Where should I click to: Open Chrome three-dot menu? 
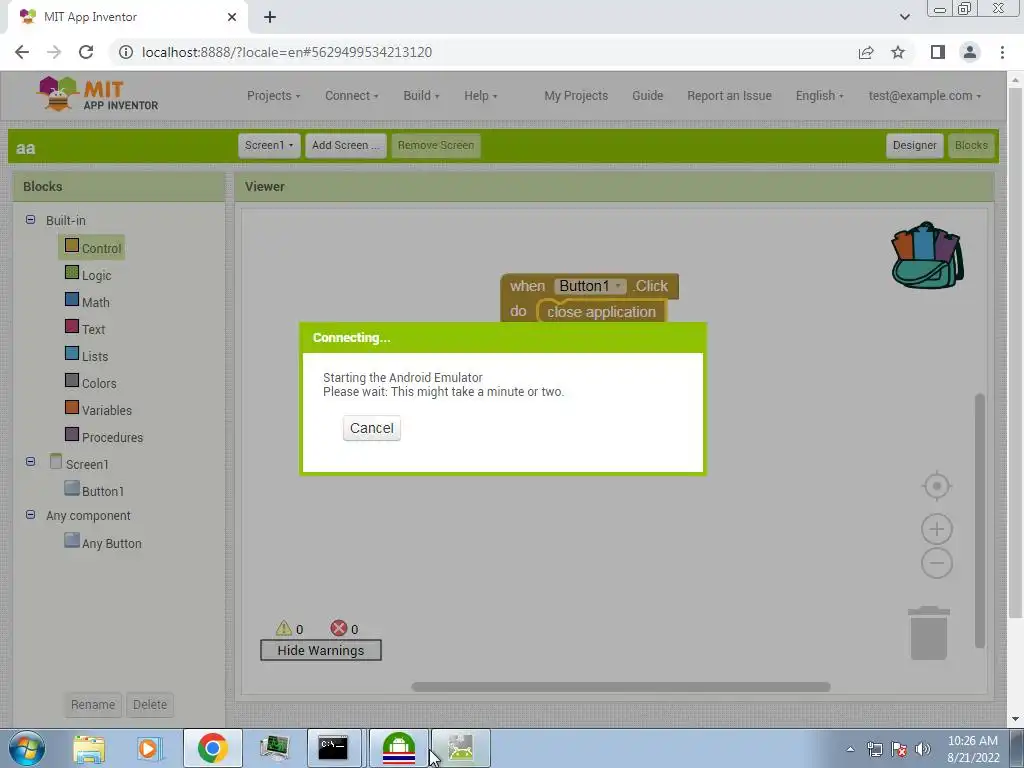point(1002,52)
